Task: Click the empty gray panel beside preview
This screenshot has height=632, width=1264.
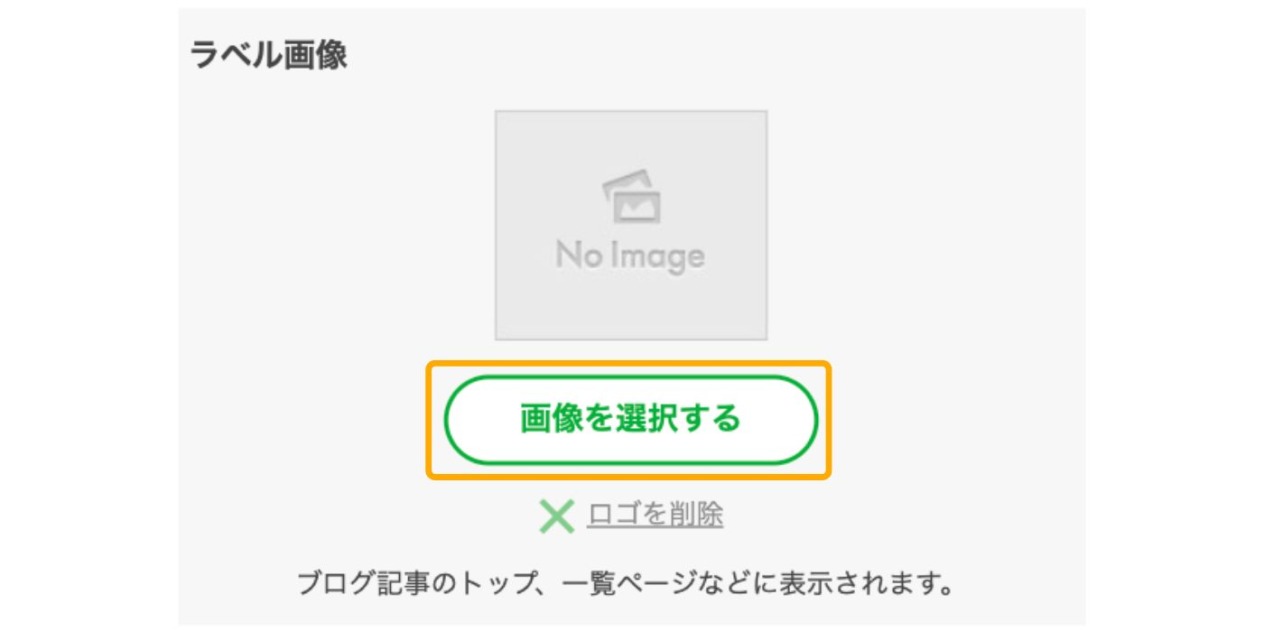Action: point(925,225)
